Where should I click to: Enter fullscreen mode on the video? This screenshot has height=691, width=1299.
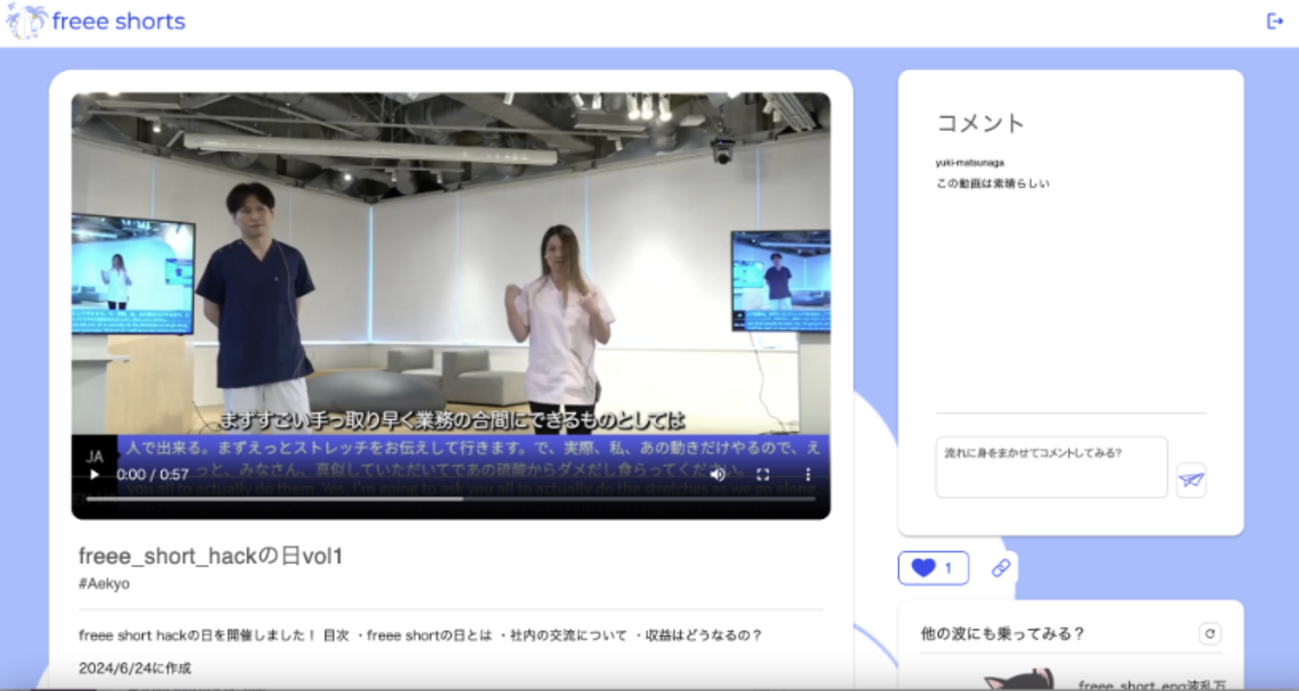[x=763, y=475]
